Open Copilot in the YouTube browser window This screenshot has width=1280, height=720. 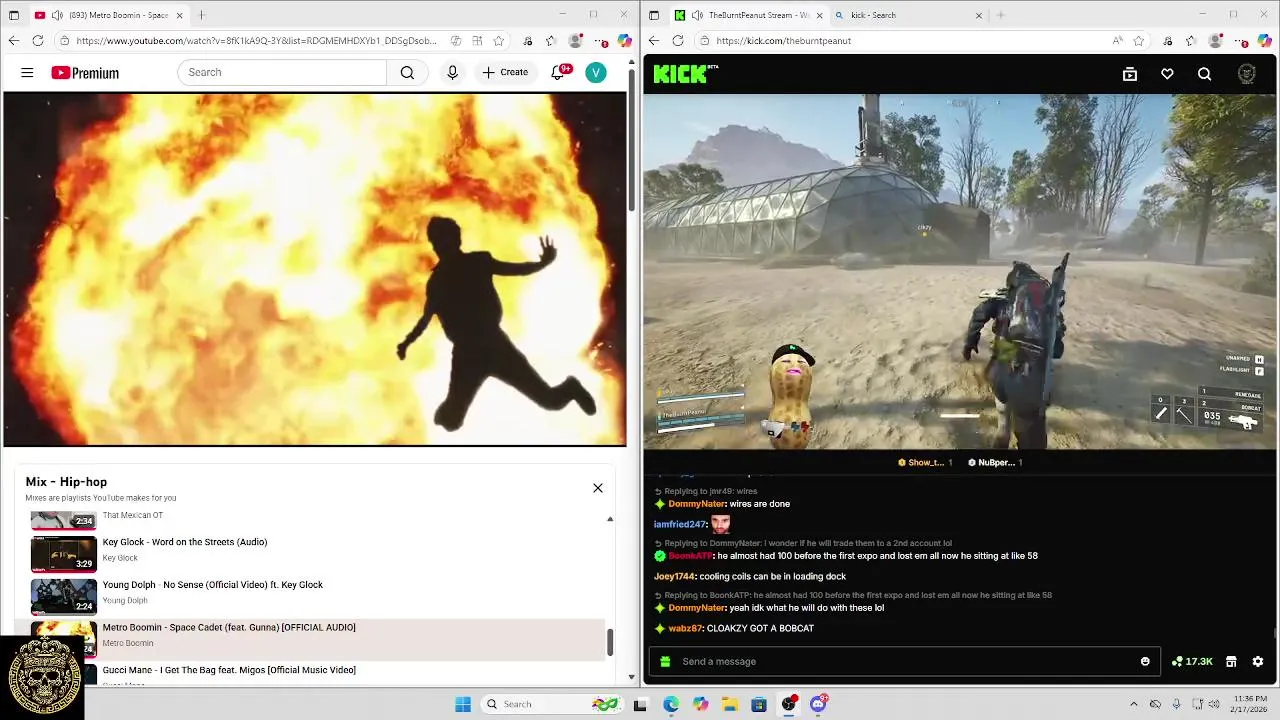624,41
